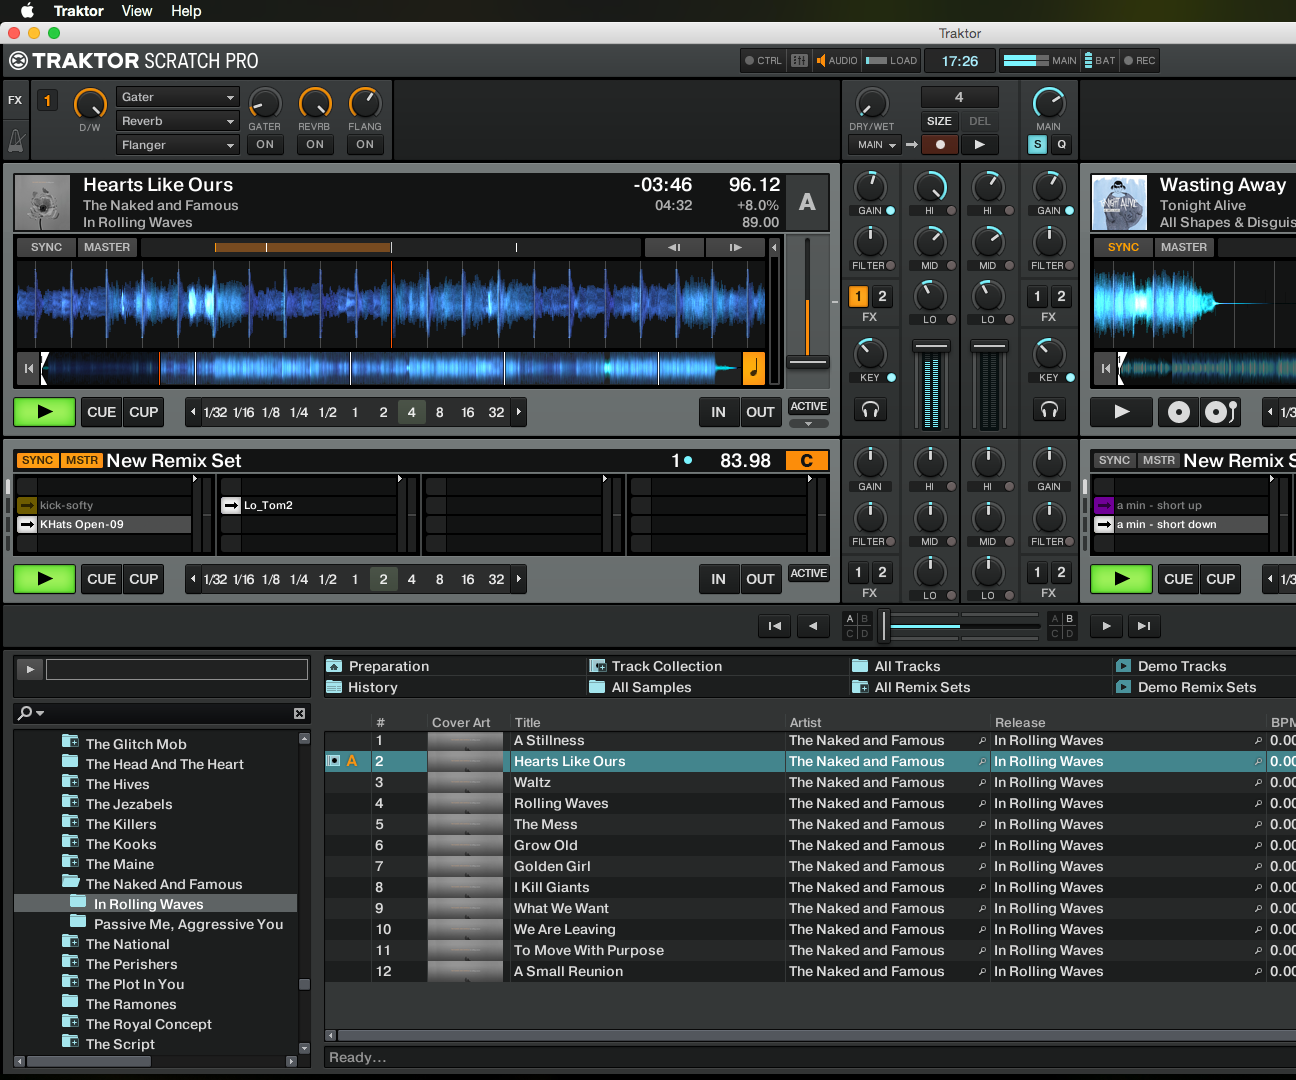
Task: Open the Gater effect dropdown
Action: pos(177,97)
